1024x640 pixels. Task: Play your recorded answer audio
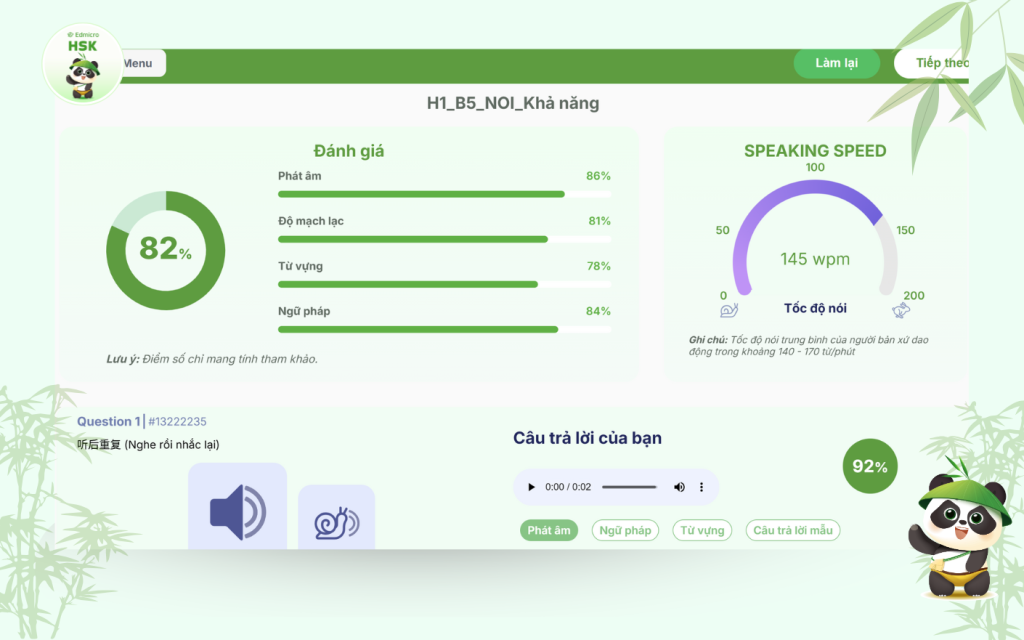click(532, 487)
